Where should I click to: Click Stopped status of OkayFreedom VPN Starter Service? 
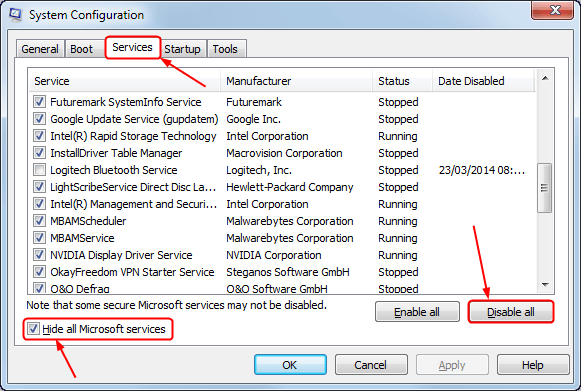[x=398, y=272]
